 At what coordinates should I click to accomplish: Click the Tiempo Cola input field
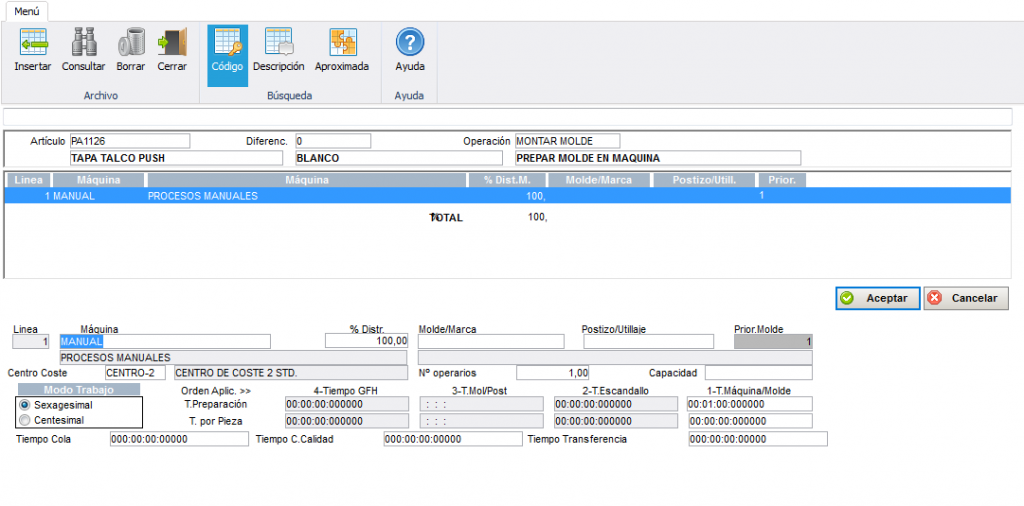[x=178, y=439]
